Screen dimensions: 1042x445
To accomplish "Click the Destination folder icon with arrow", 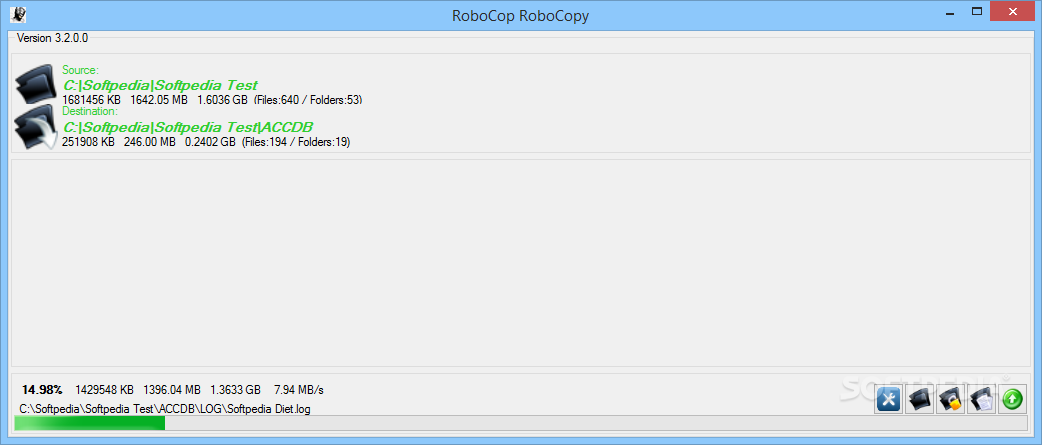I will point(36,126).
